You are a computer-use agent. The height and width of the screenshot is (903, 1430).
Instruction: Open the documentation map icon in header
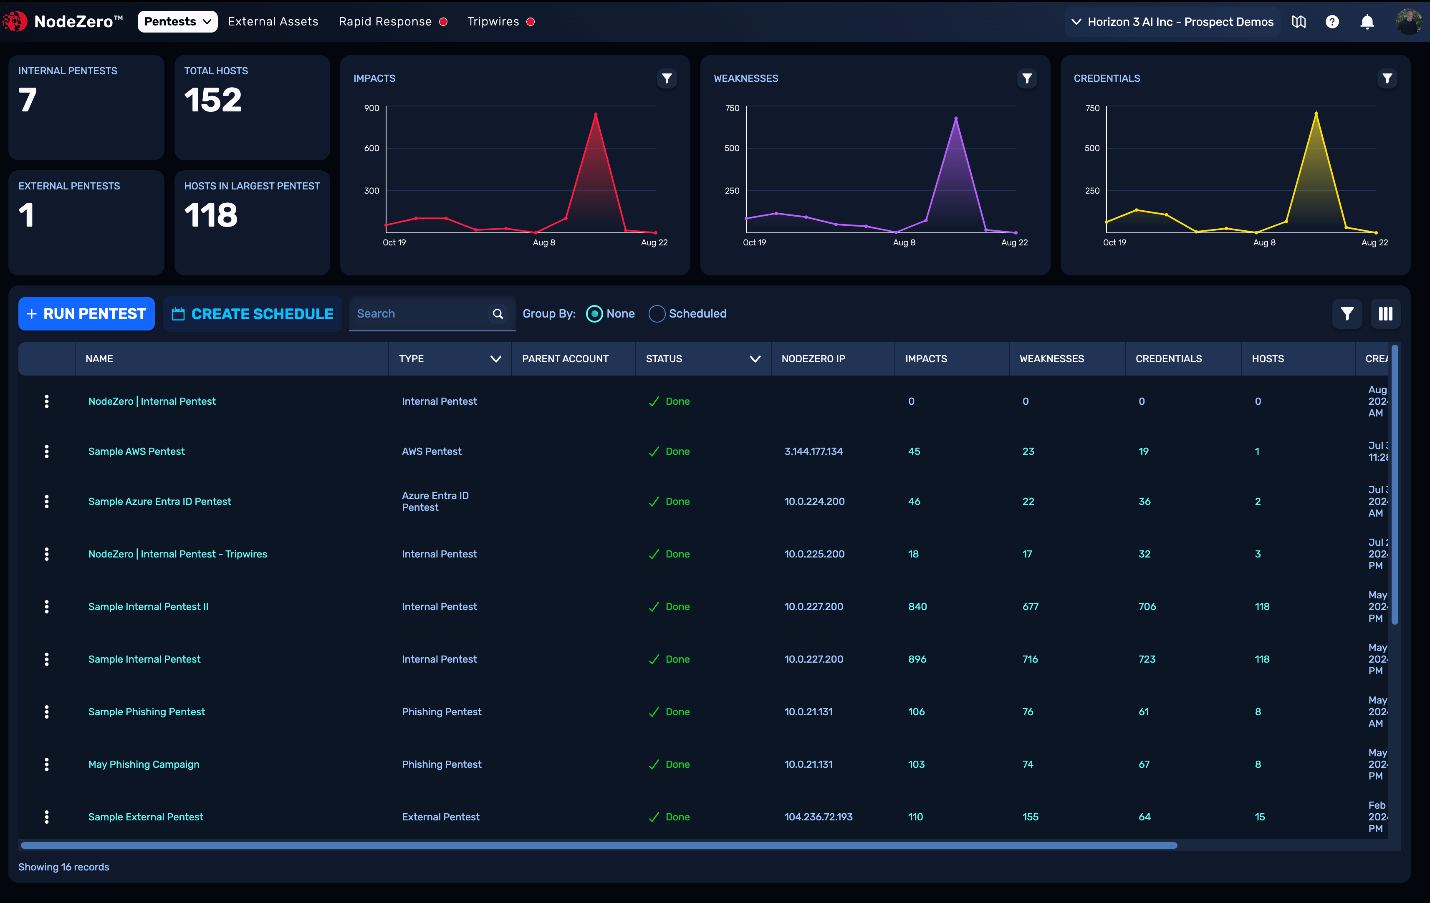1299,22
